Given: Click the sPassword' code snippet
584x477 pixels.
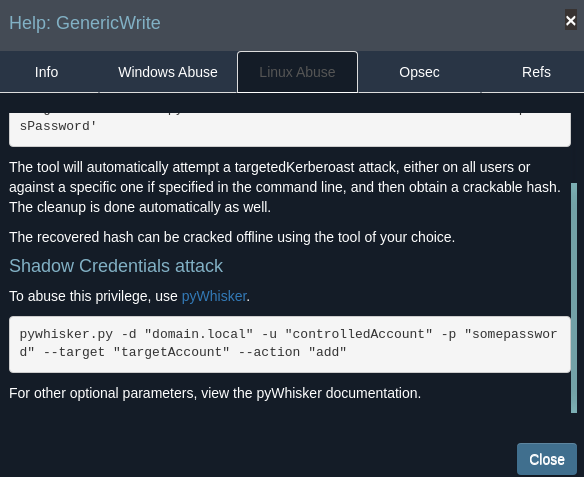Looking at the screenshot, I should point(290,130).
